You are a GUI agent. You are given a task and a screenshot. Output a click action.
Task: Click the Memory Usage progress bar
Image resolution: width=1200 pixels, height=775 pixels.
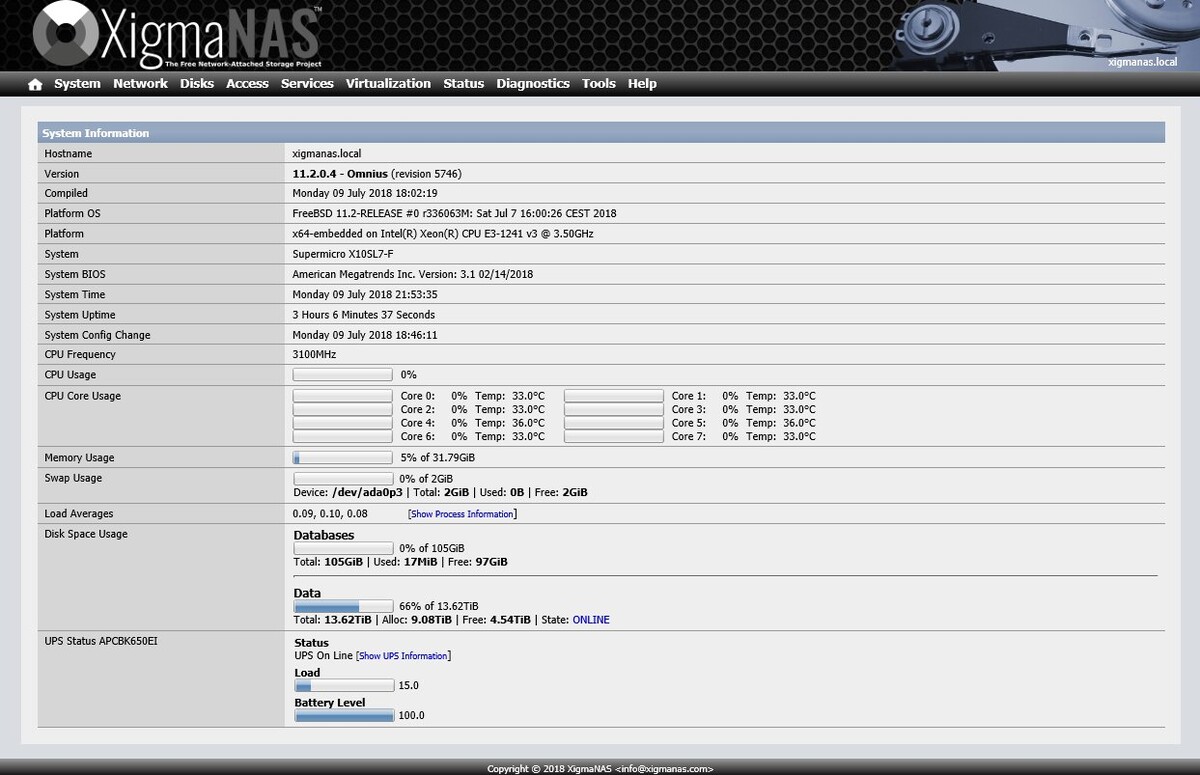pyautogui.click(x=343, y=458)
